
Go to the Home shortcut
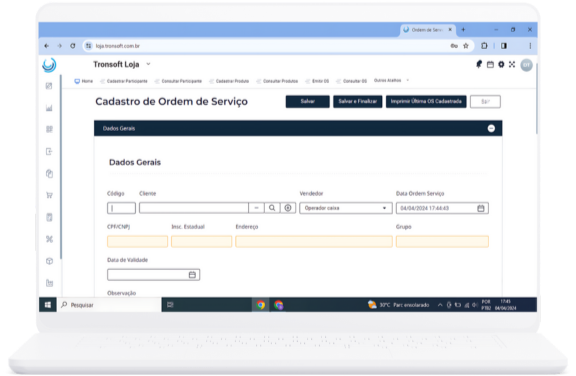(84, 81)
